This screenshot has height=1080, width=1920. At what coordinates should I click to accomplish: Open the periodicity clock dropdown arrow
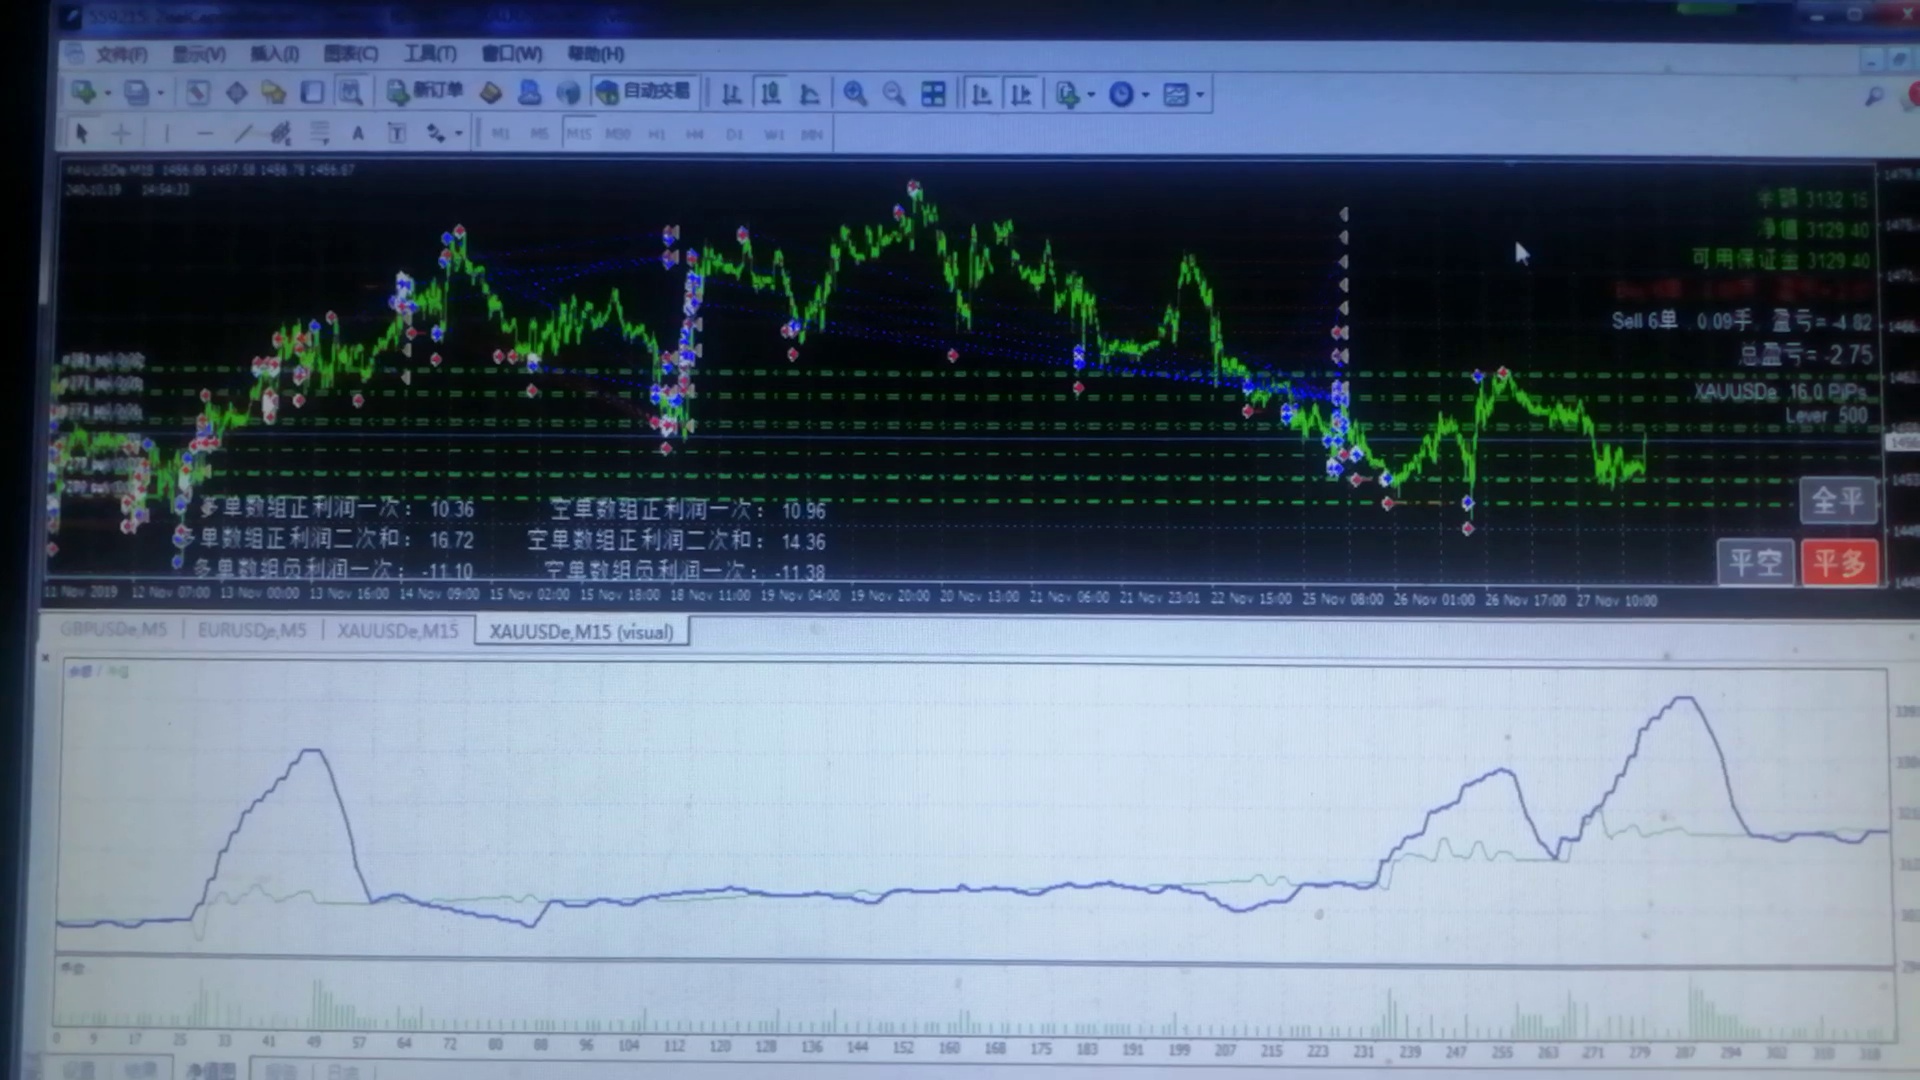point(1145,95)
